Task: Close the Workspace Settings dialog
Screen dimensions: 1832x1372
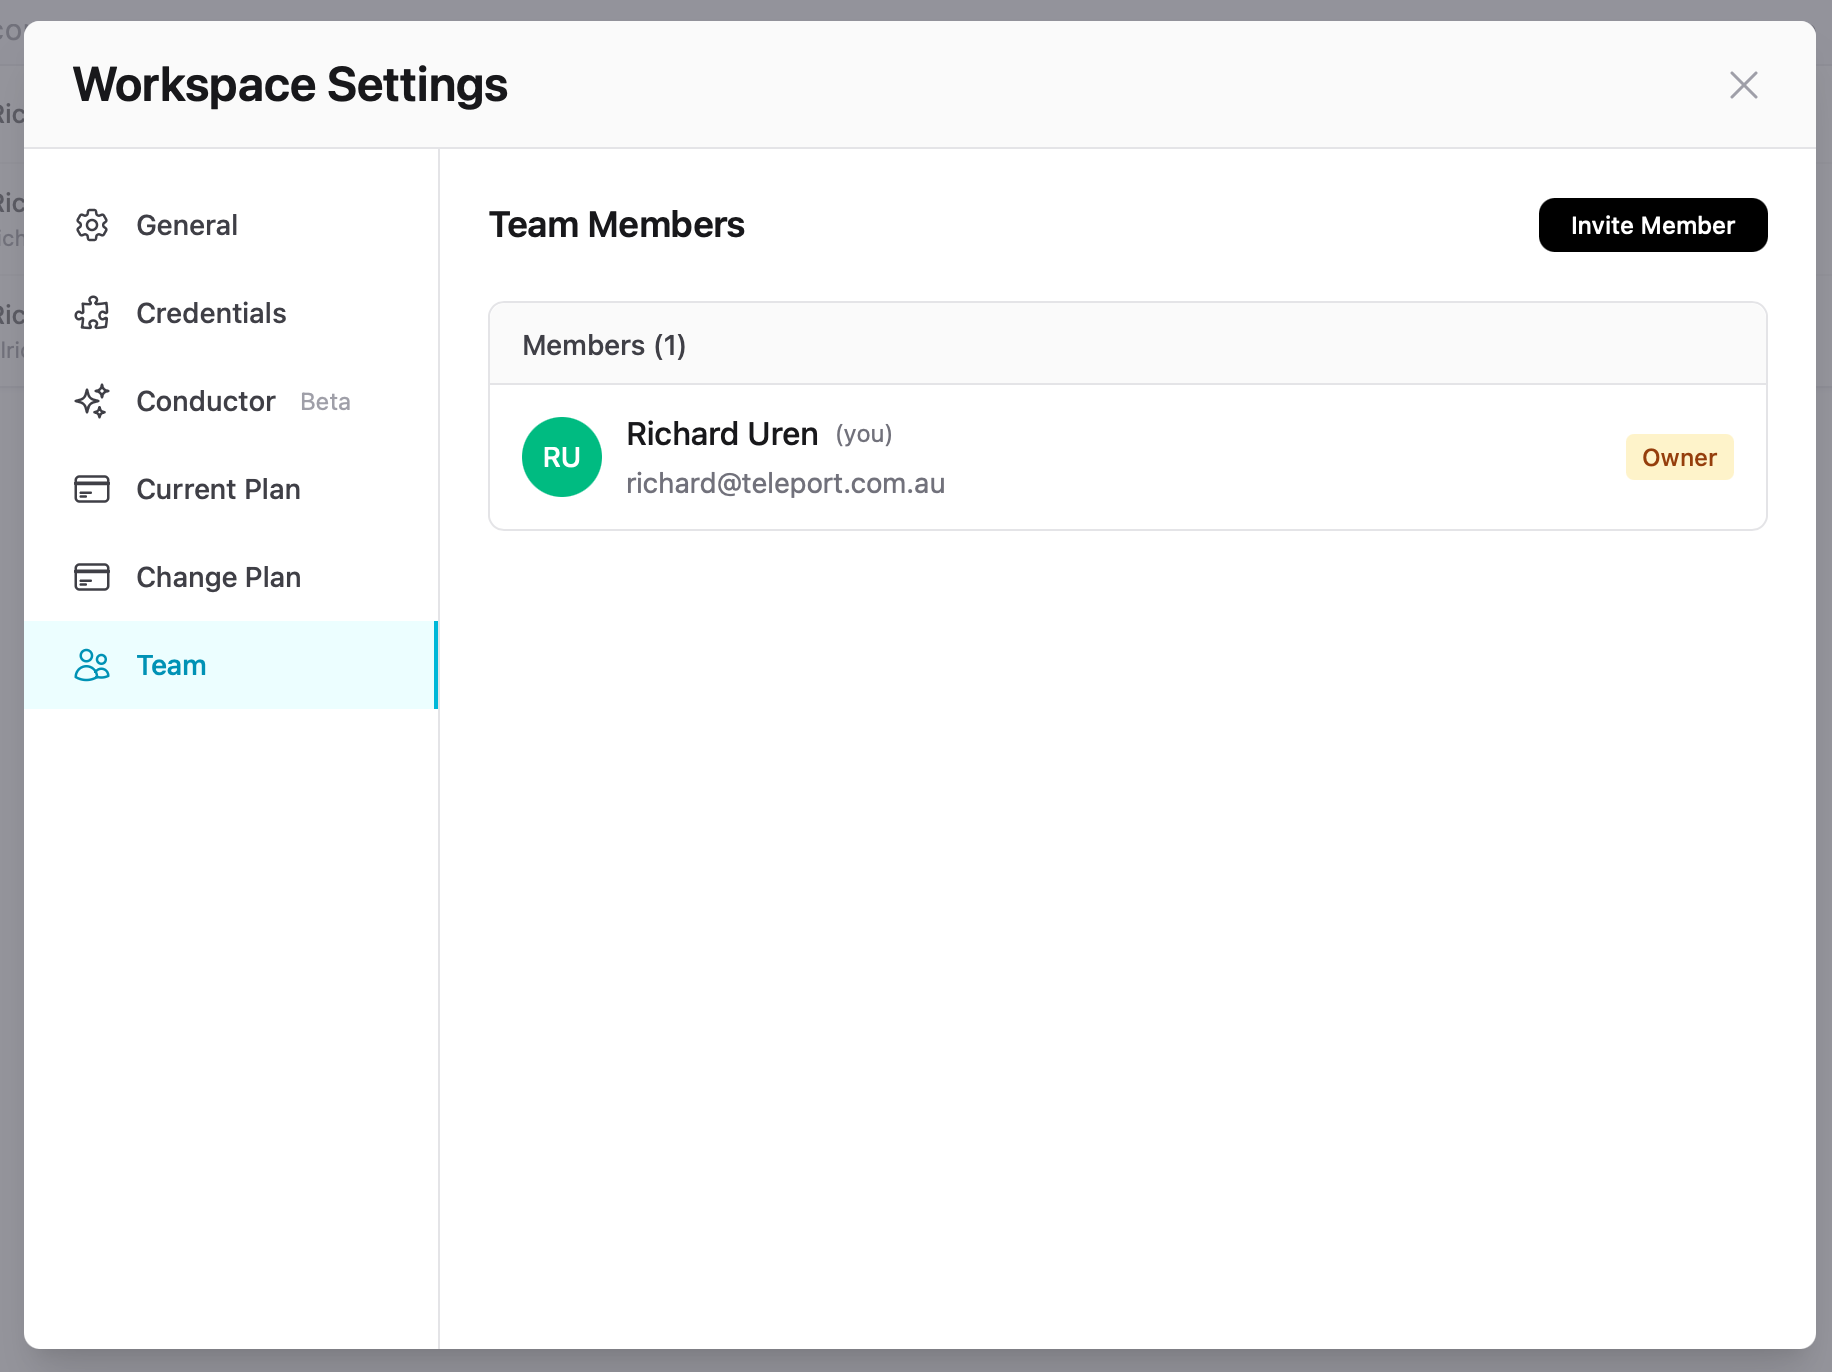Action: [x=1744, y=85]
